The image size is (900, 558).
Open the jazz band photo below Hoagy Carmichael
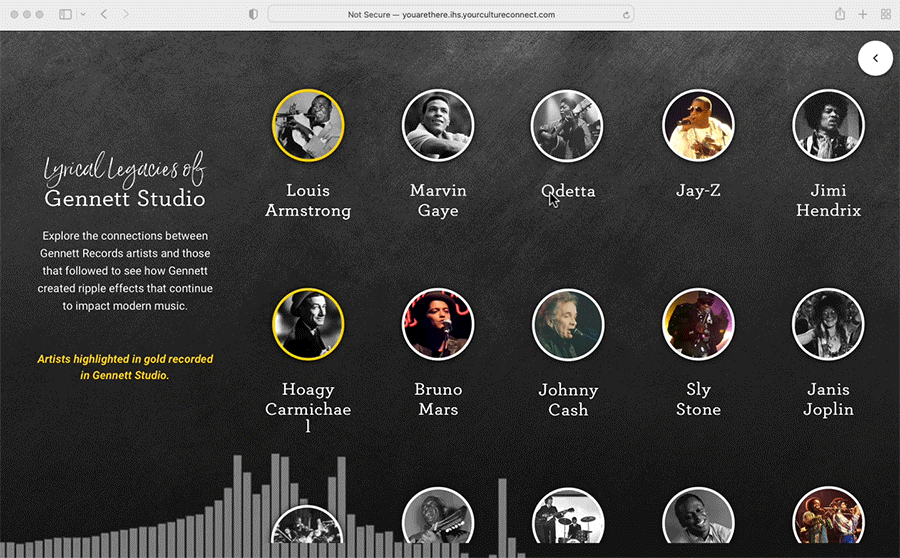pos(307,524)
